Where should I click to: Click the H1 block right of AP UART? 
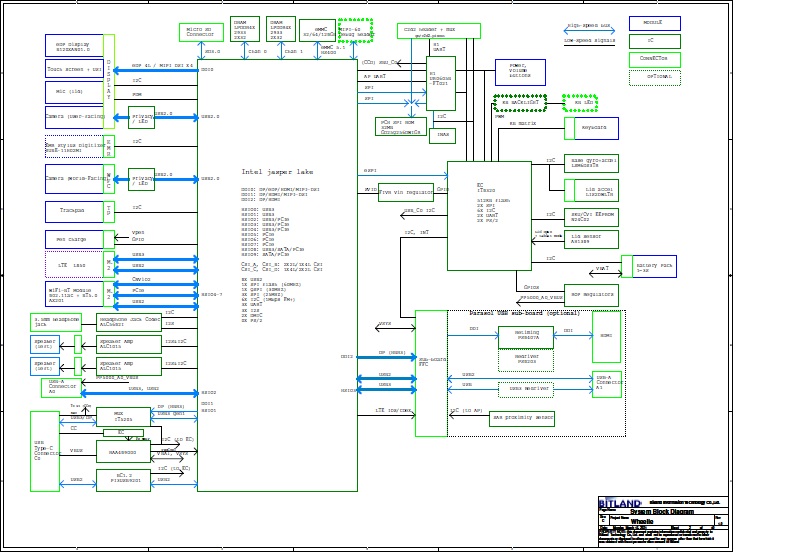click(441, 83)
